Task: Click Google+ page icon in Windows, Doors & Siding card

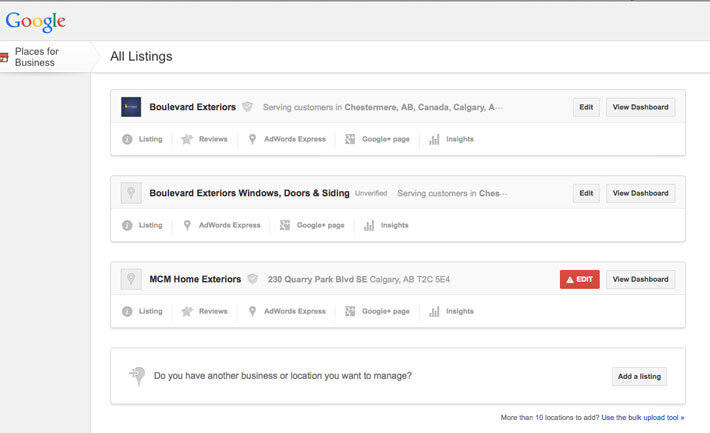Action: (285, 225)
